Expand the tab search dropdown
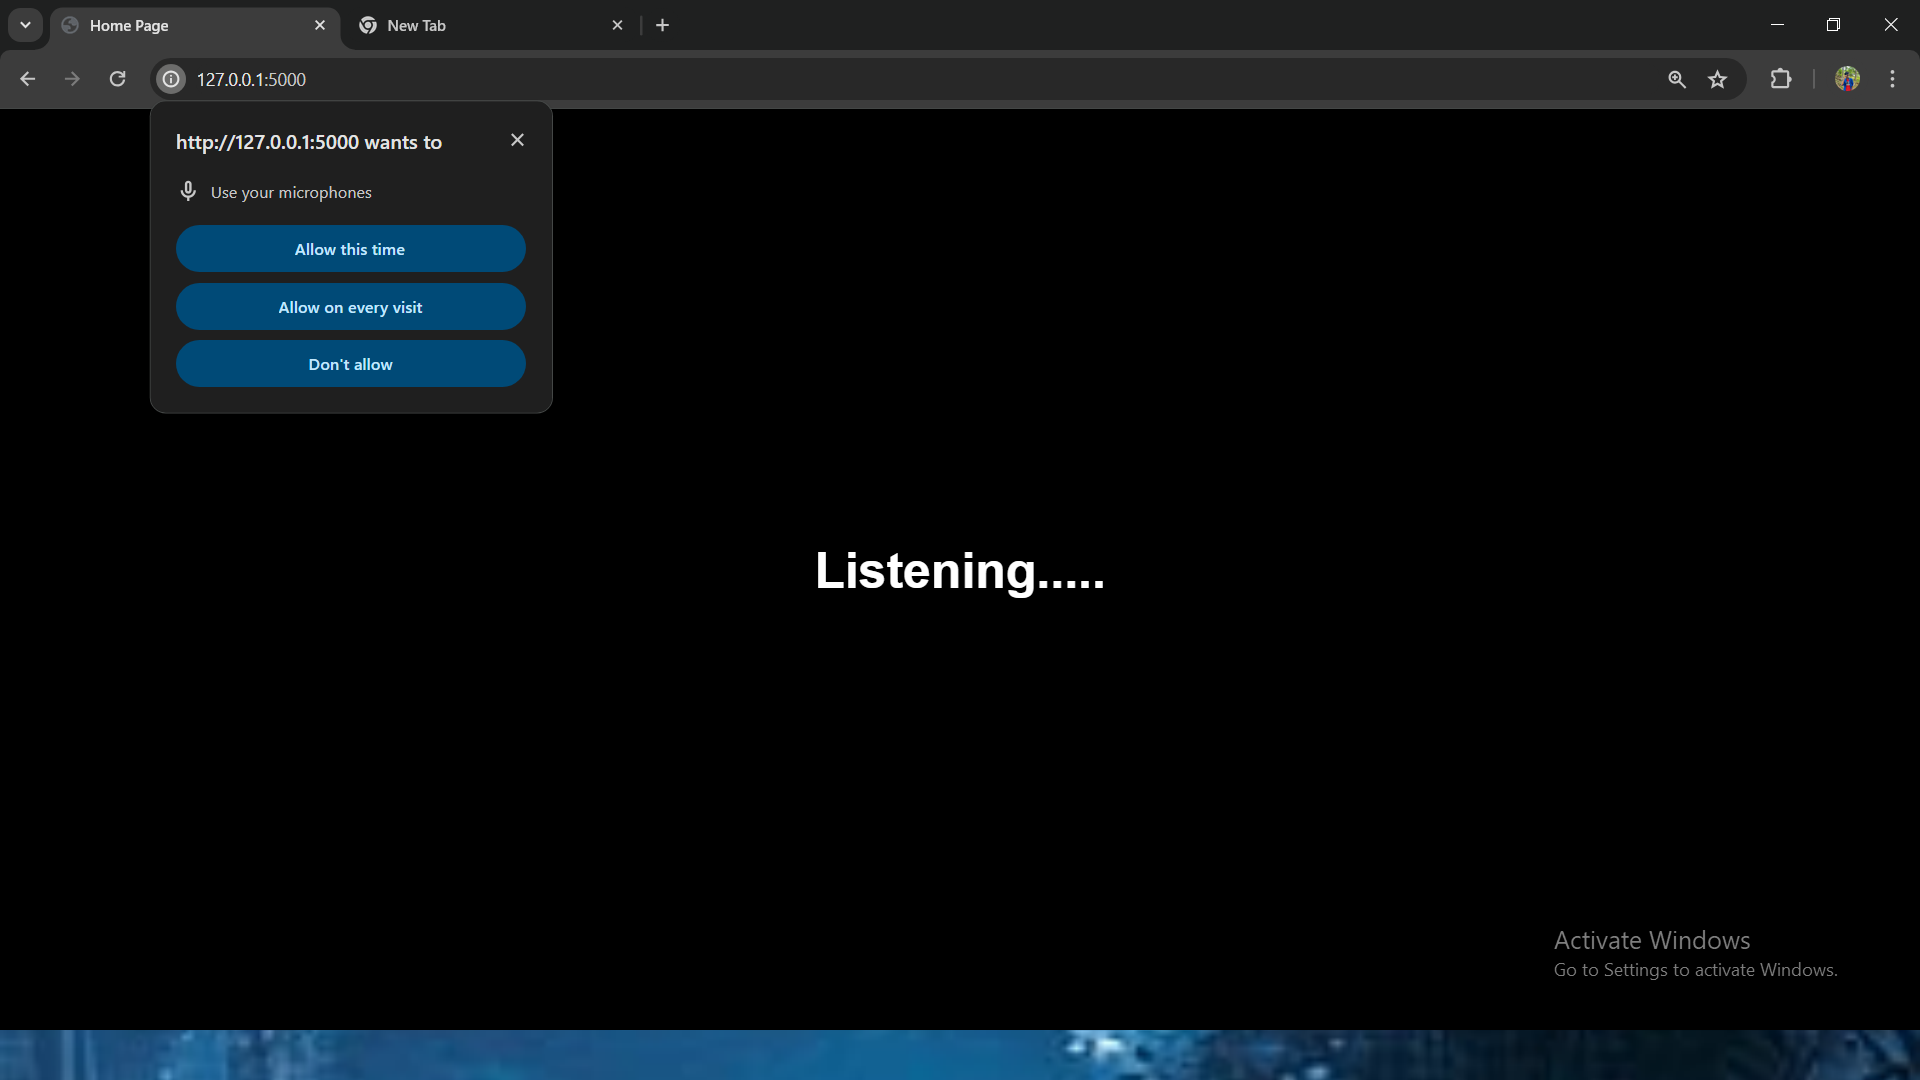Viewport: 1920px width, 1080px height. 25,25
